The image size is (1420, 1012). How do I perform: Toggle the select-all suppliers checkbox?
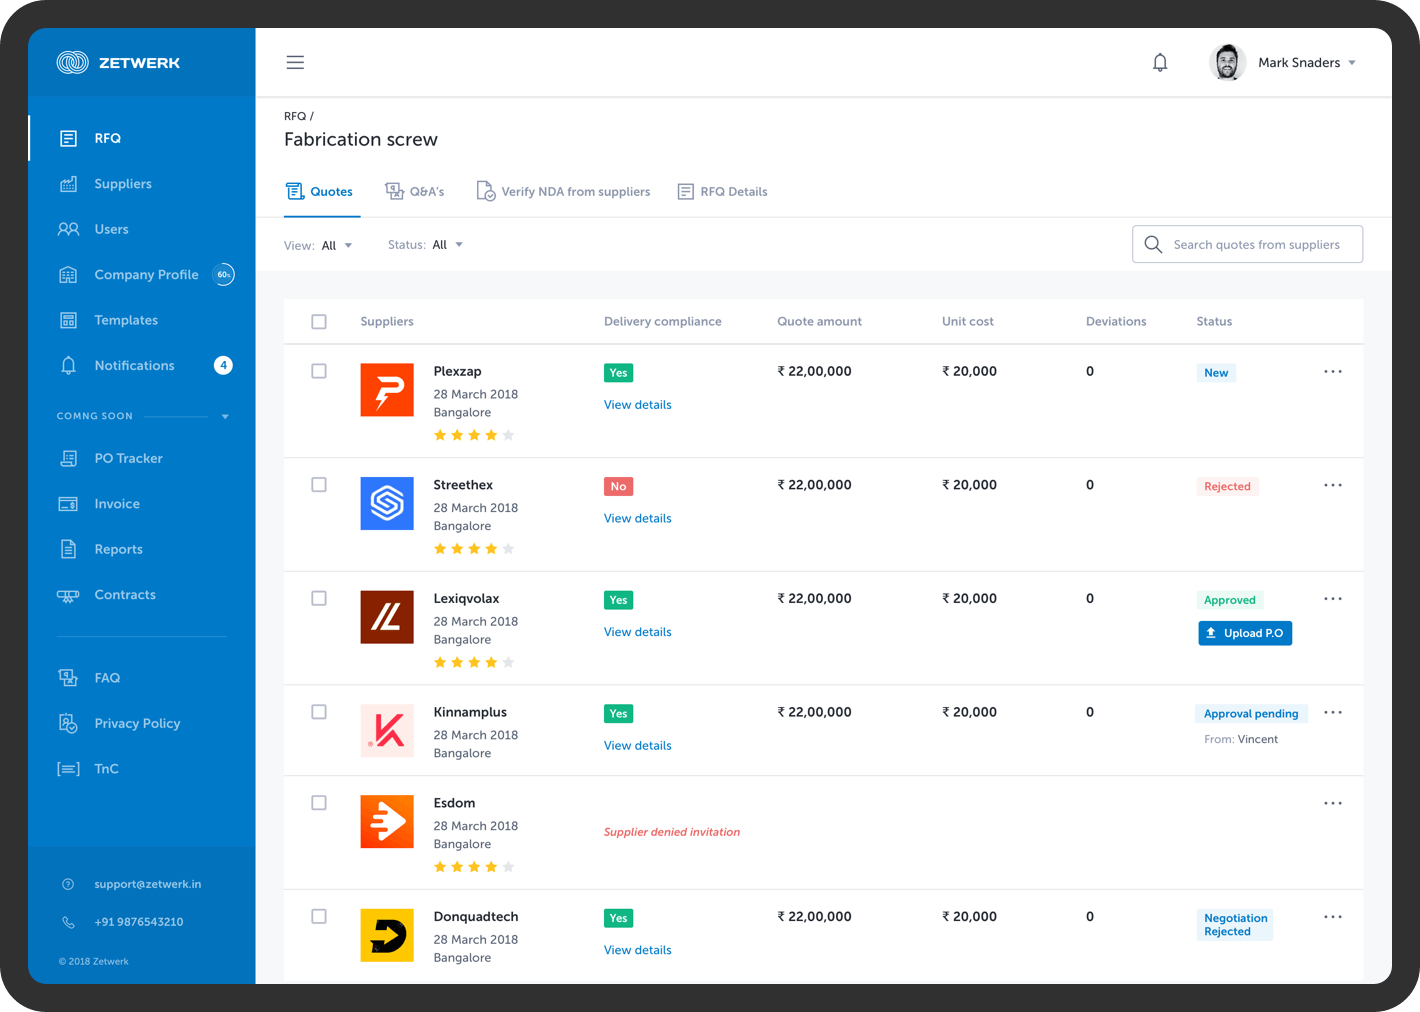click(319, 322)
